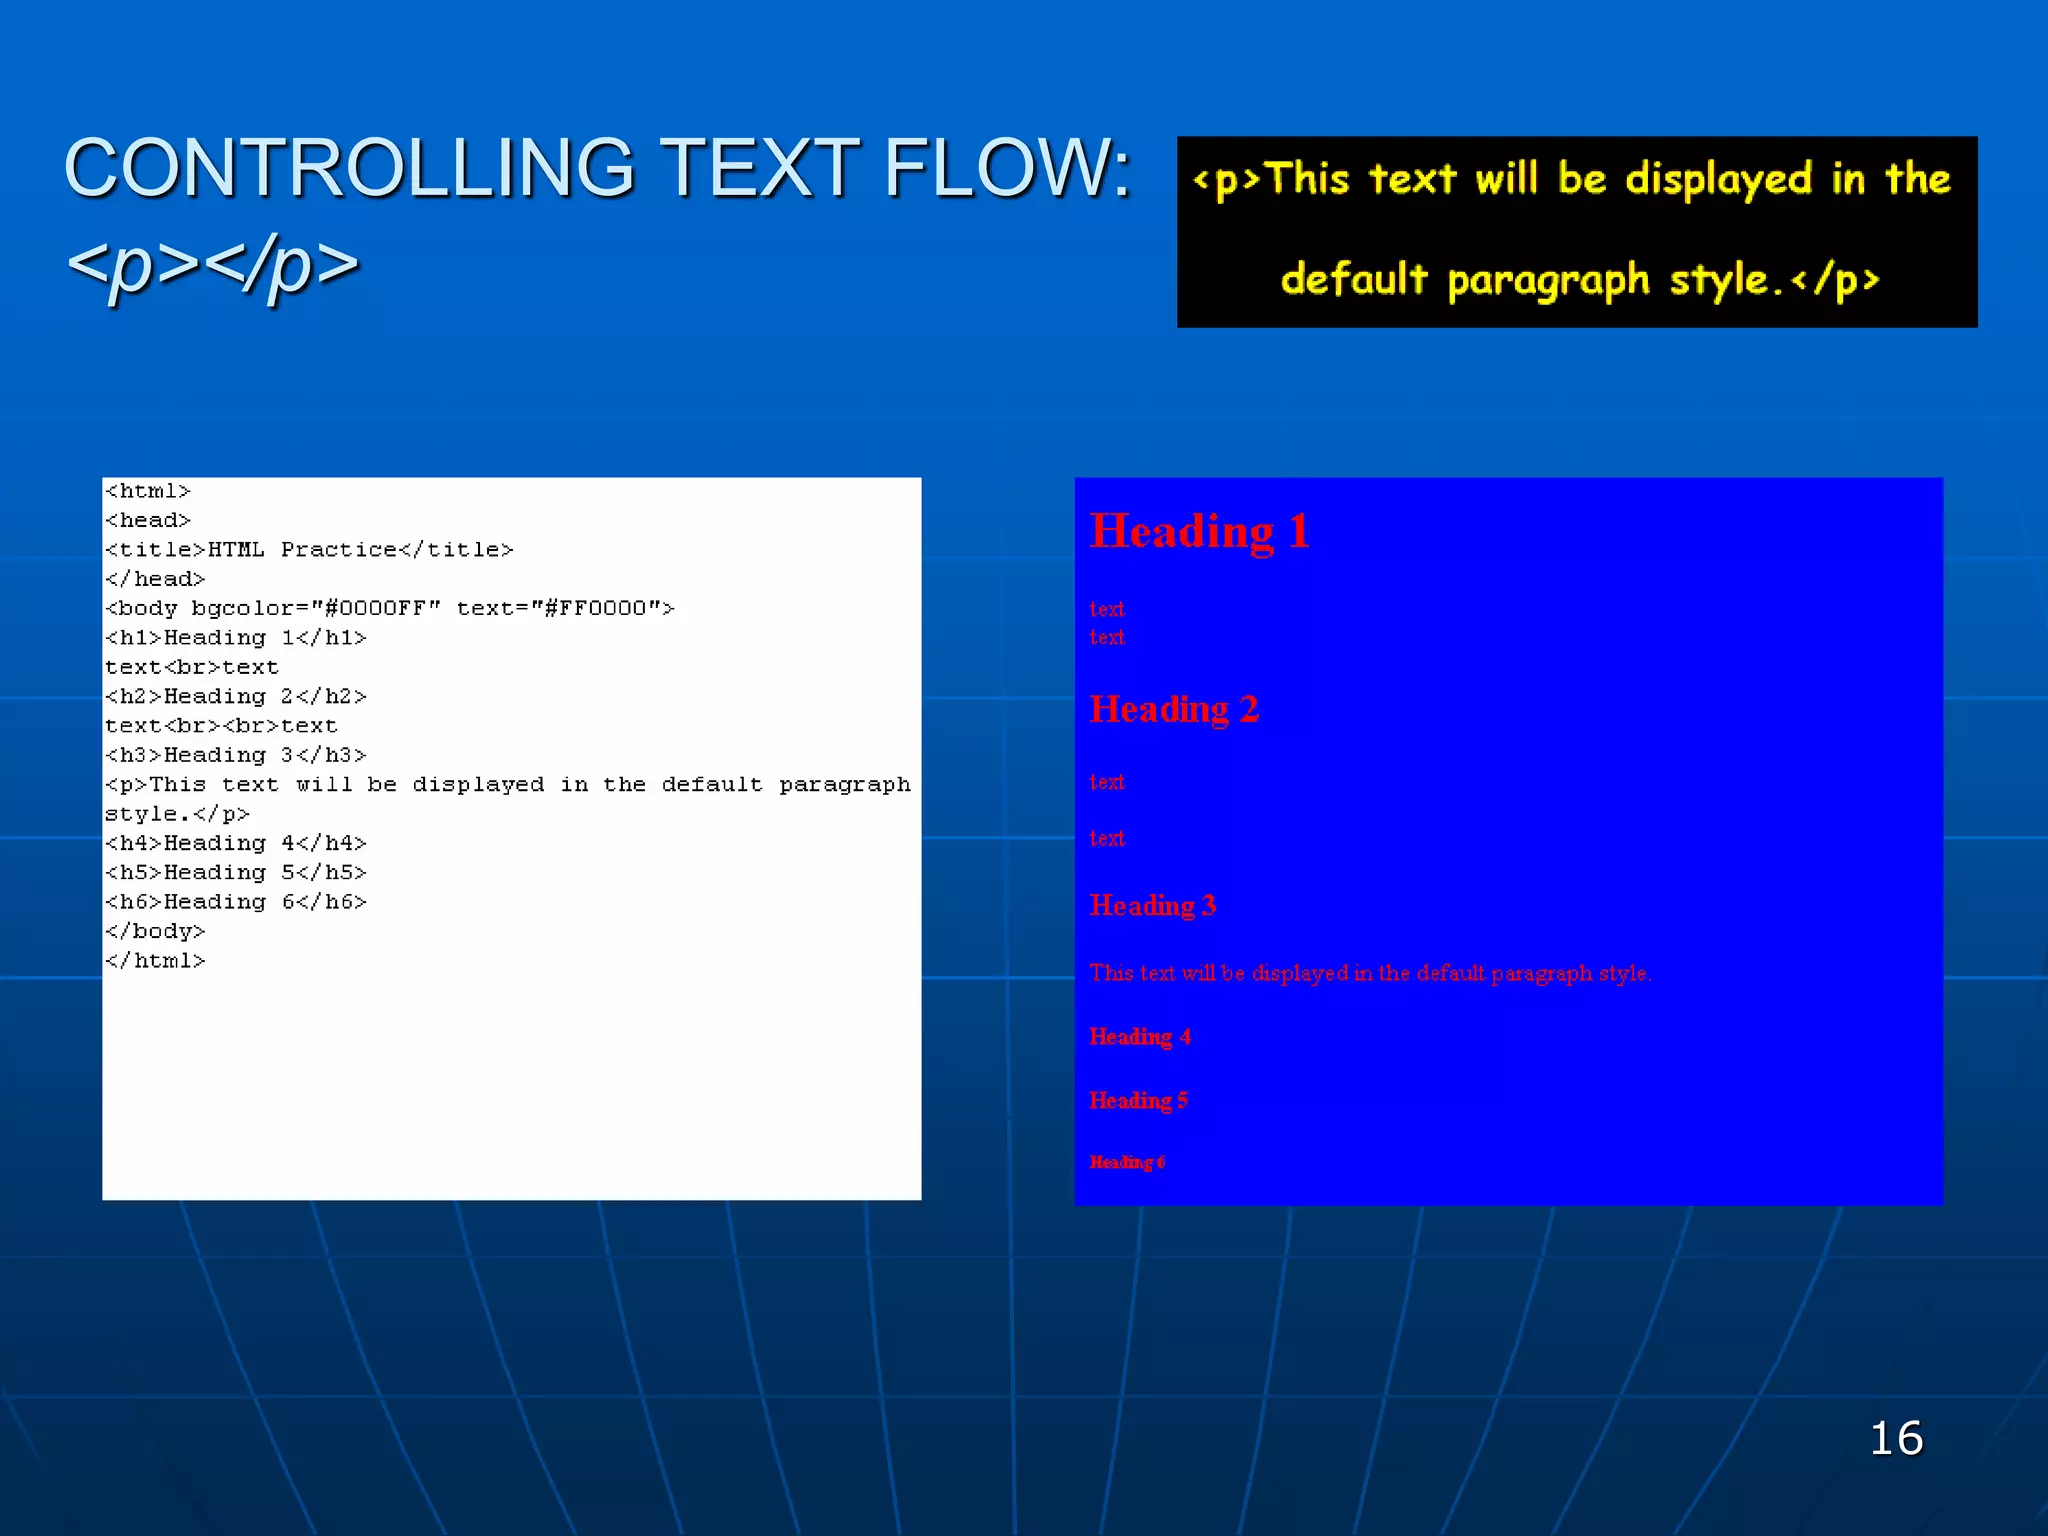Click the rendered red 'Heading 2' text
This screenshot has height=1536, width=2048.
(1174, 710)
